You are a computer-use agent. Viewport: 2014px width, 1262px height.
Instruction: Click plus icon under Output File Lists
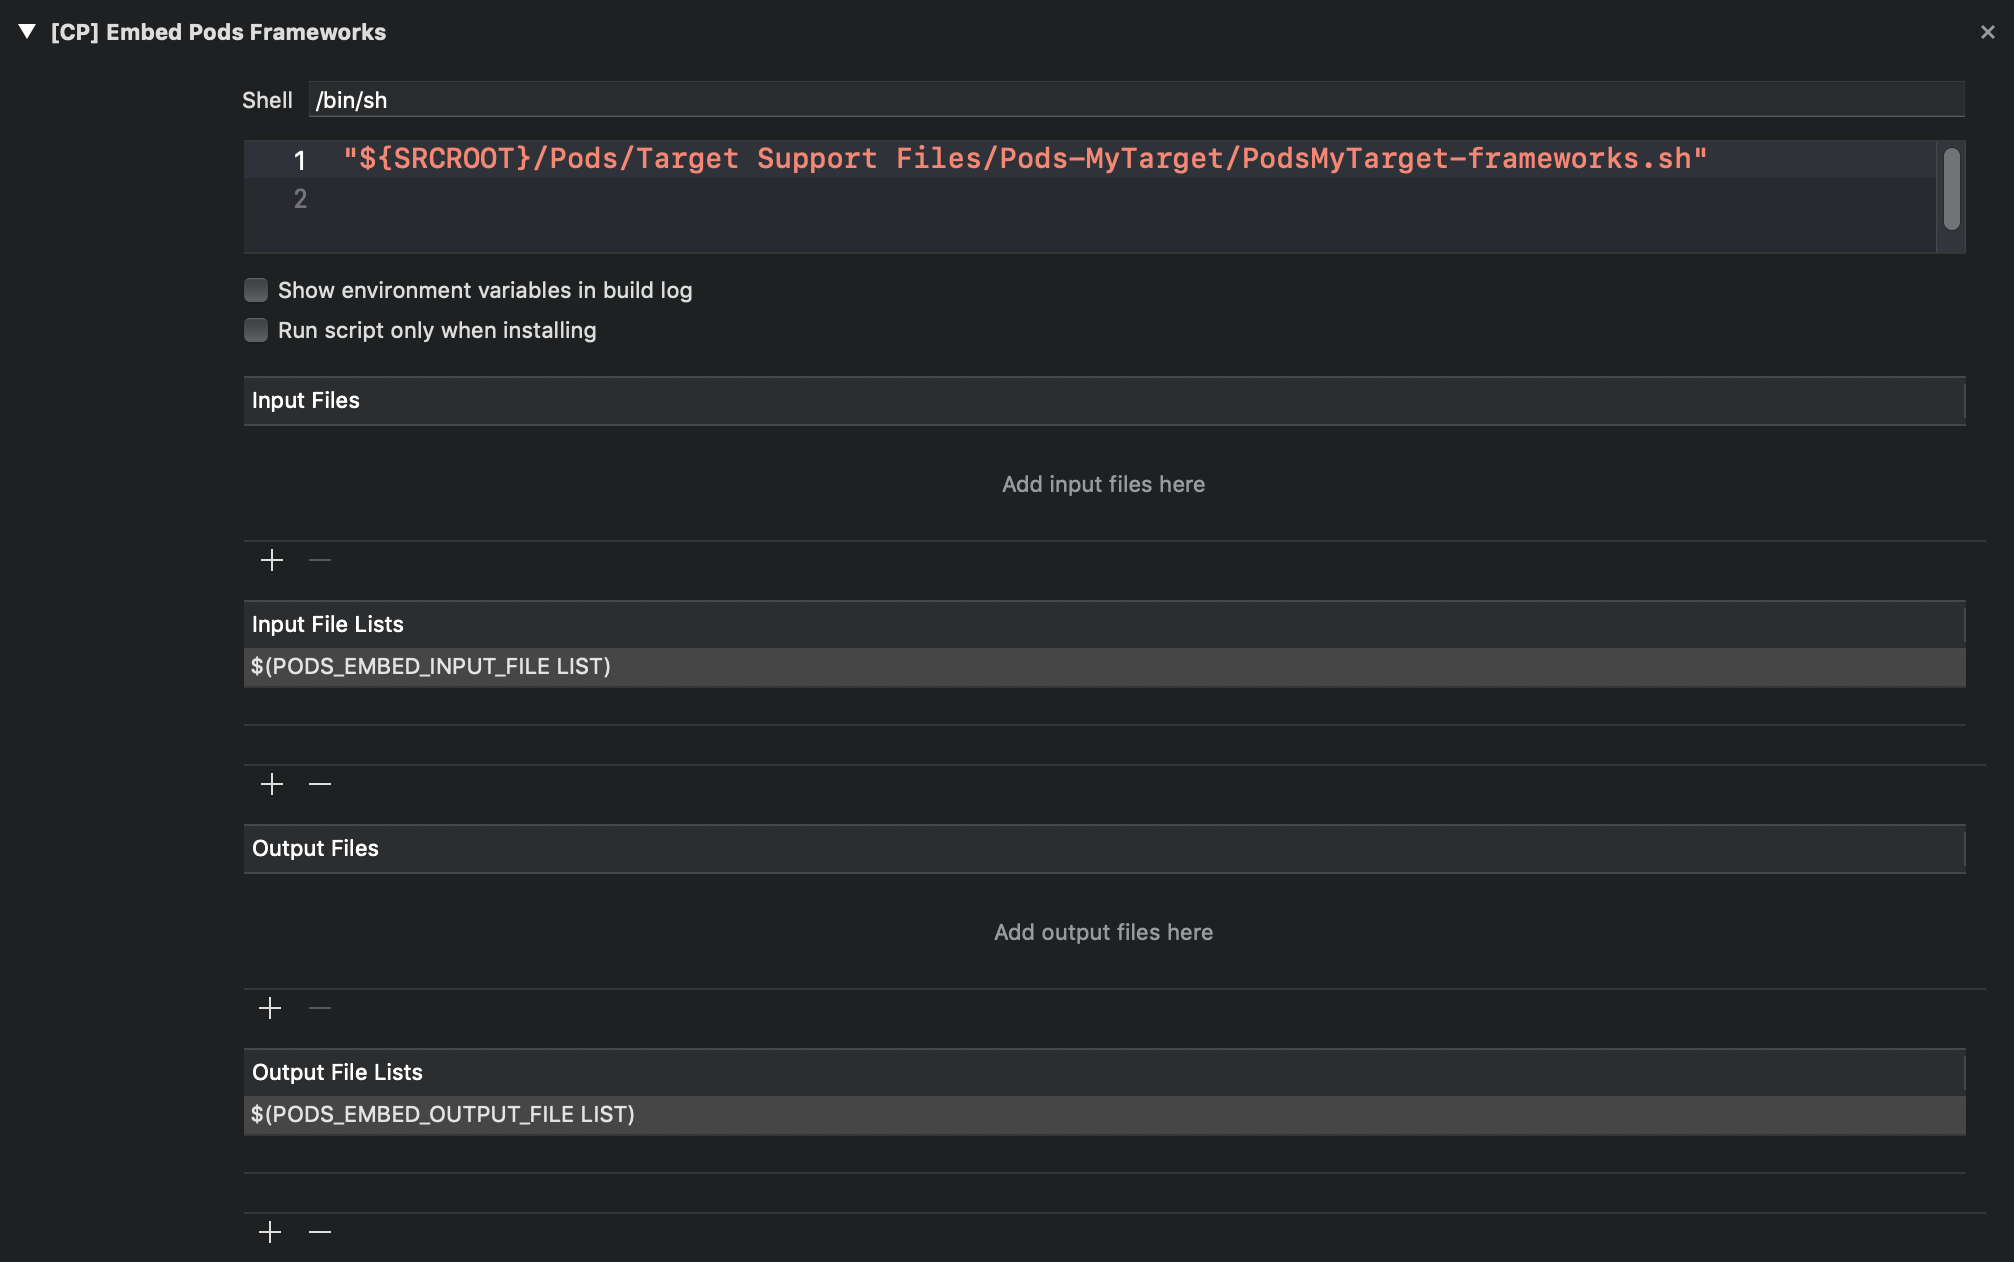tap(270, 1232)
